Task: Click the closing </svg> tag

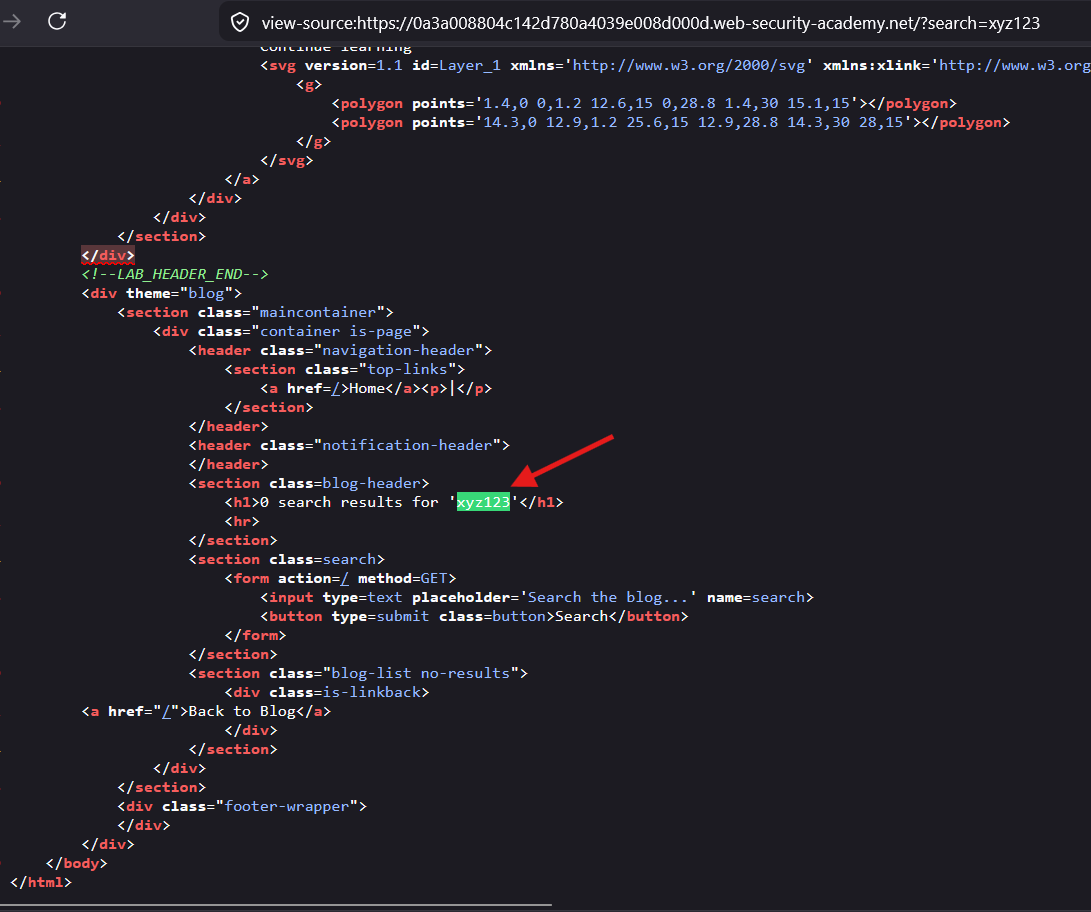Action: (287, 161)
